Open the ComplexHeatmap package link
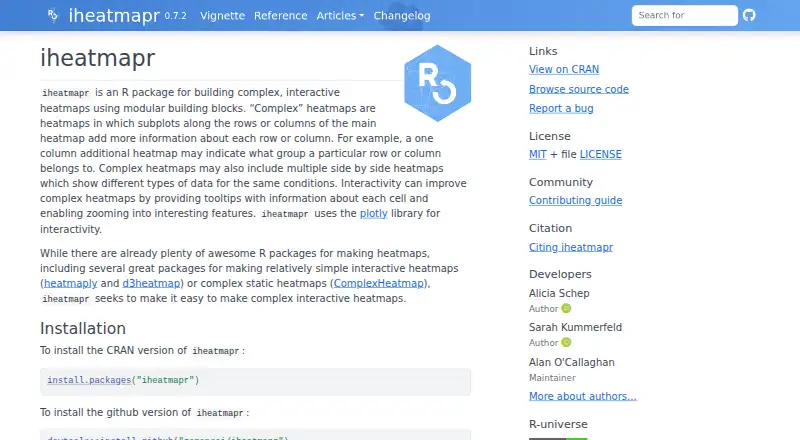Screen dimensions: 800x440 379,283
